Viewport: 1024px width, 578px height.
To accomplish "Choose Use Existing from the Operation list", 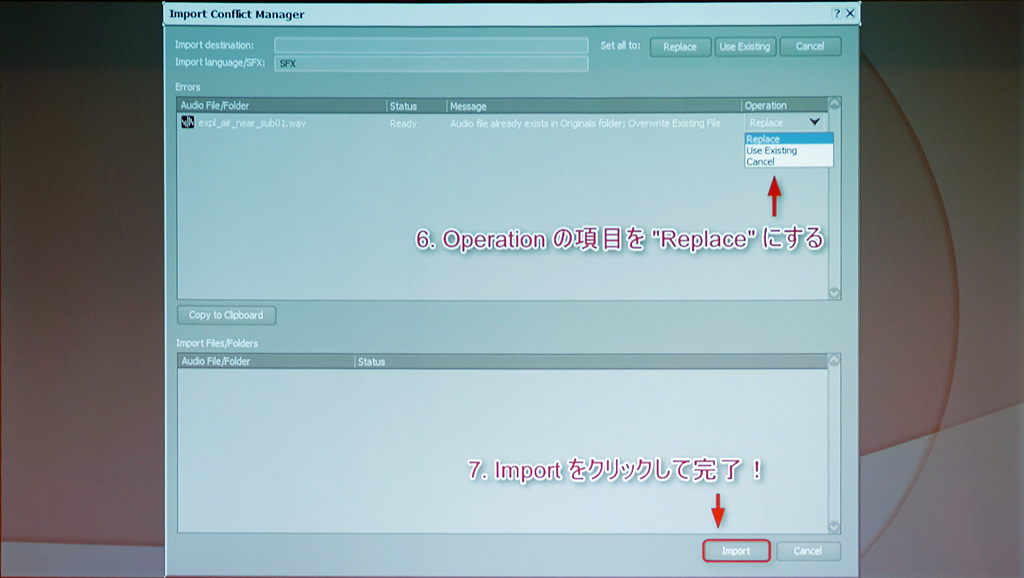I will (x=788, y=150).
